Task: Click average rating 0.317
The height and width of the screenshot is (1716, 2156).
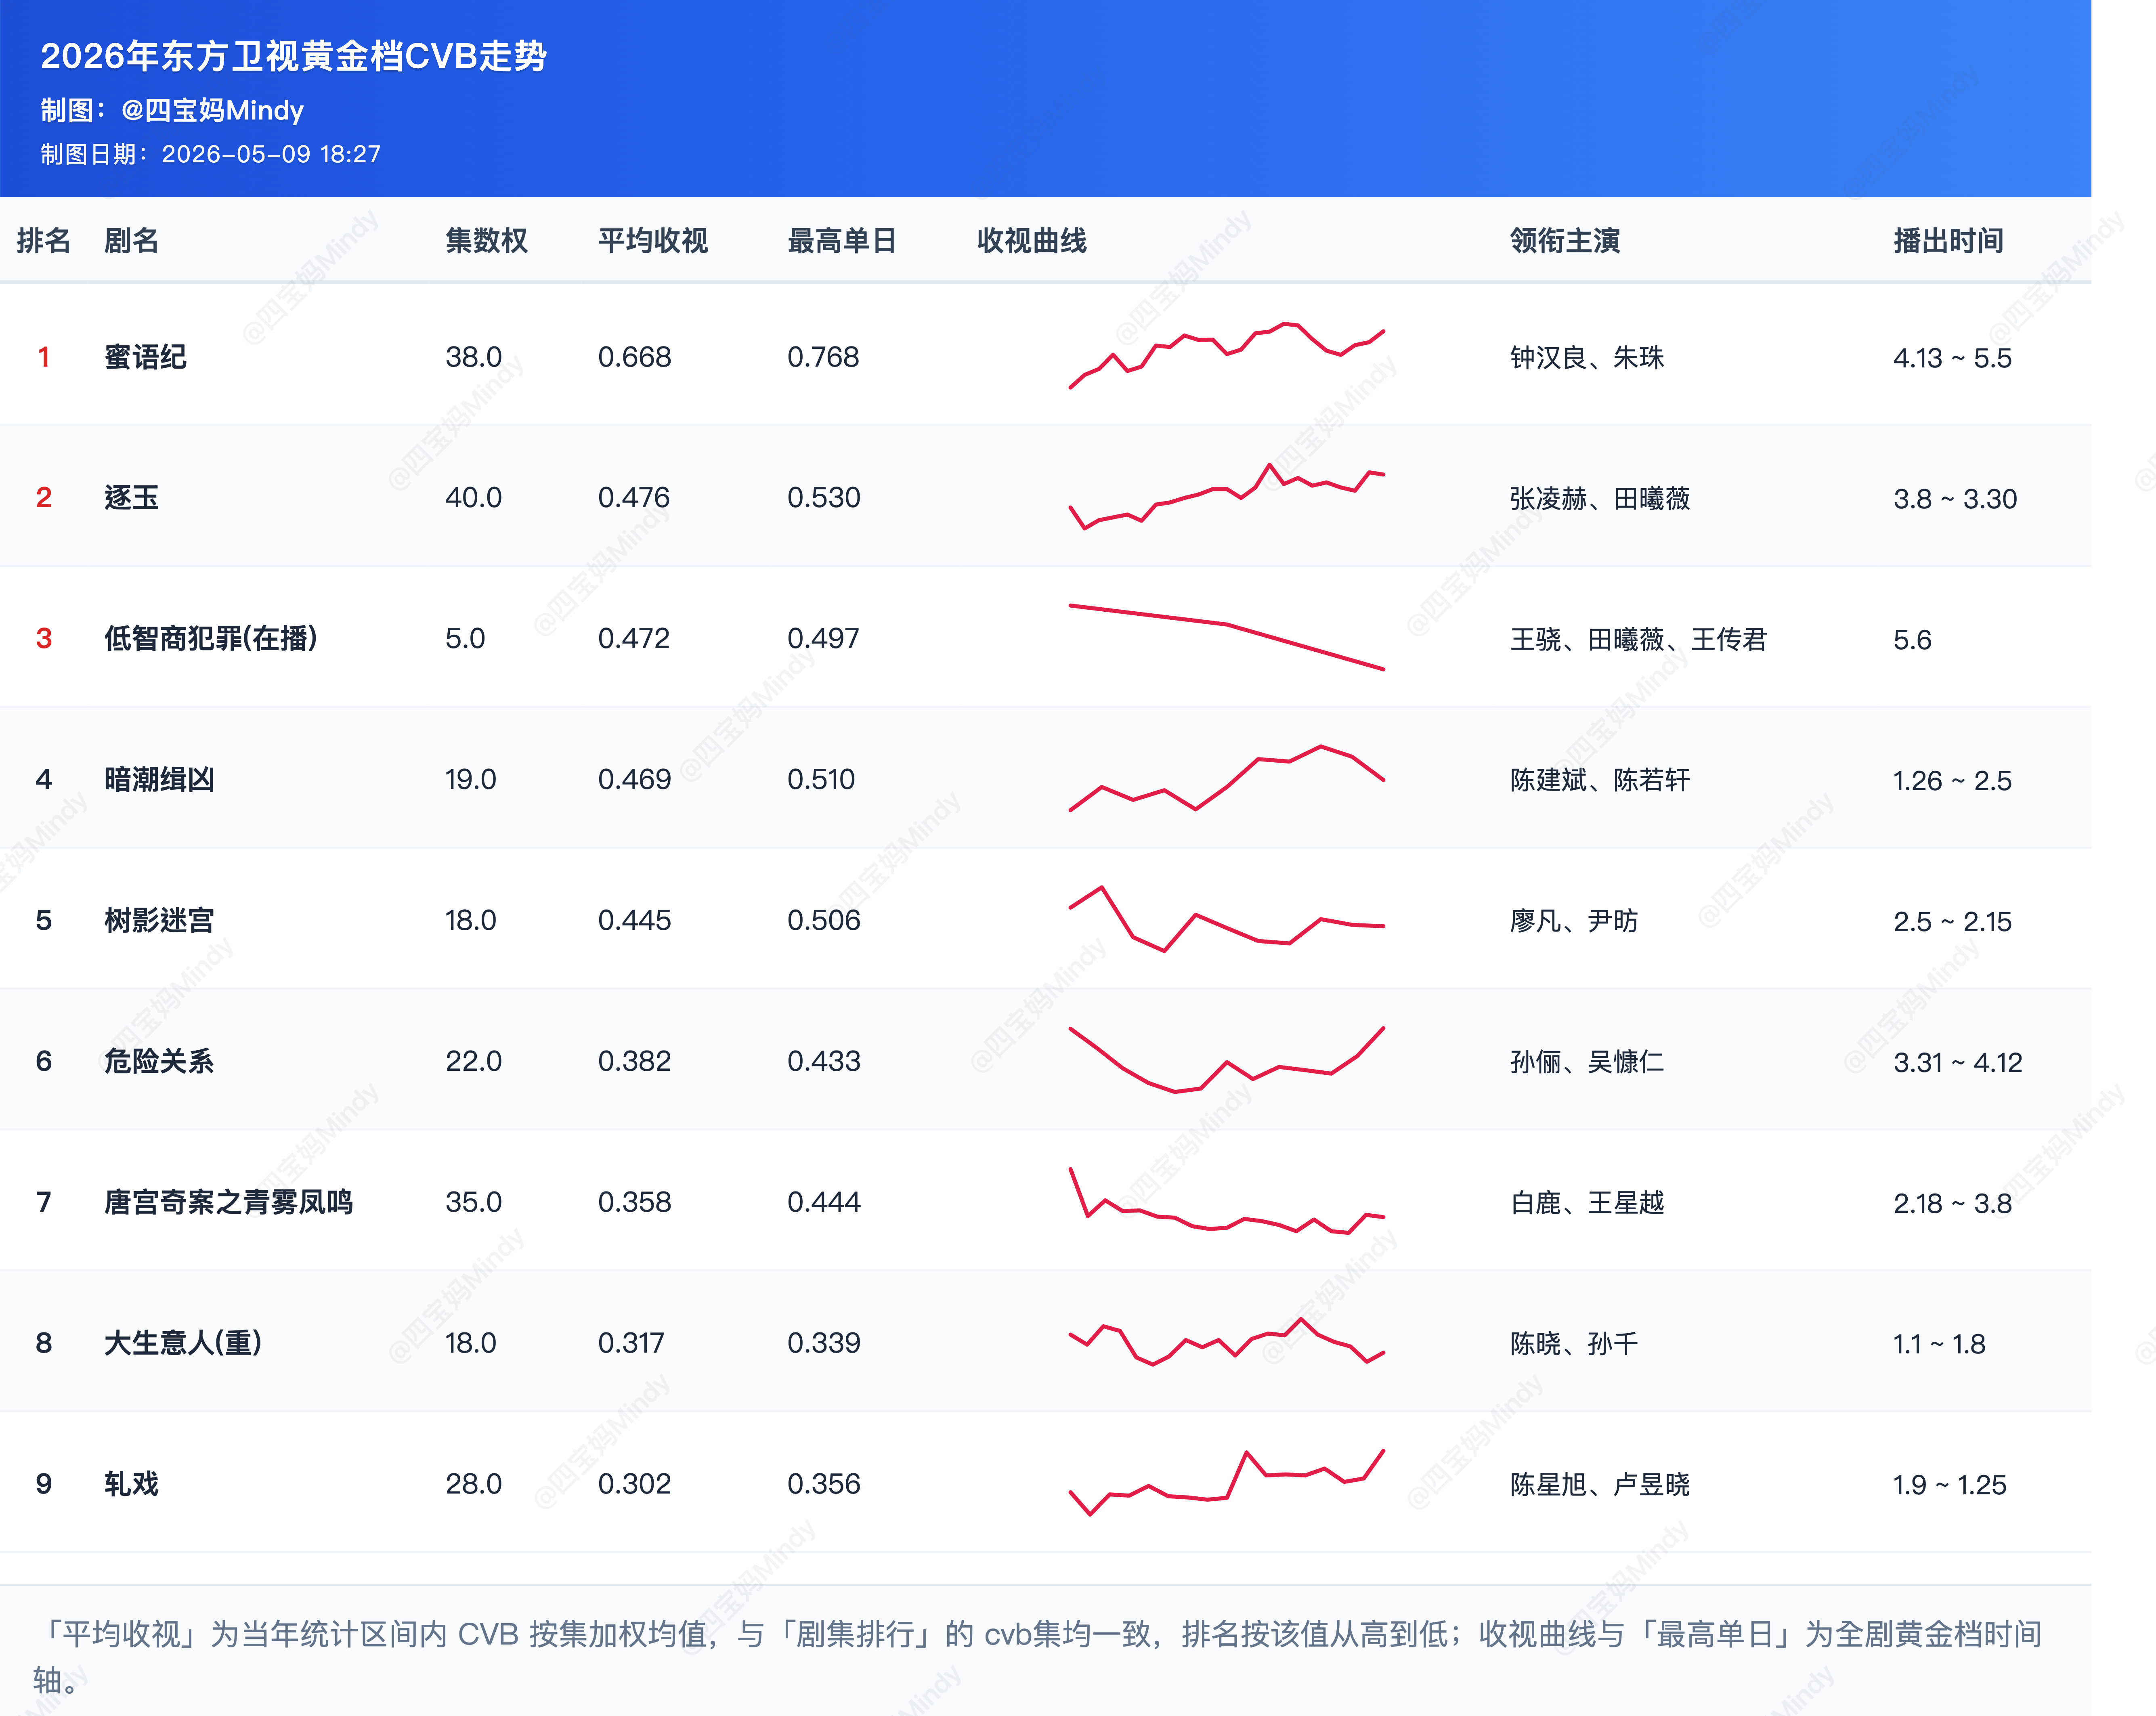Action: tap(631, 1343)
